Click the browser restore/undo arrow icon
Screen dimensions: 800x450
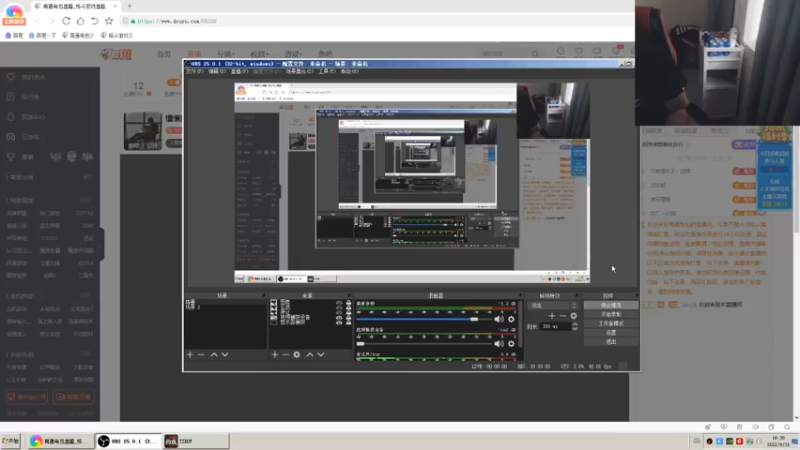point(94,21)
